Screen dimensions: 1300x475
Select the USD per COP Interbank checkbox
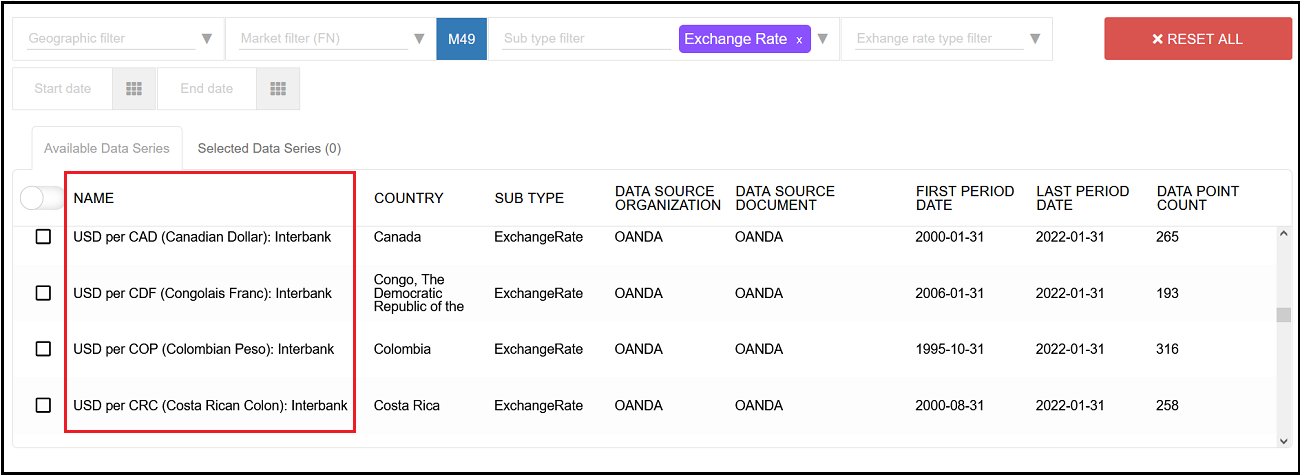43,349
